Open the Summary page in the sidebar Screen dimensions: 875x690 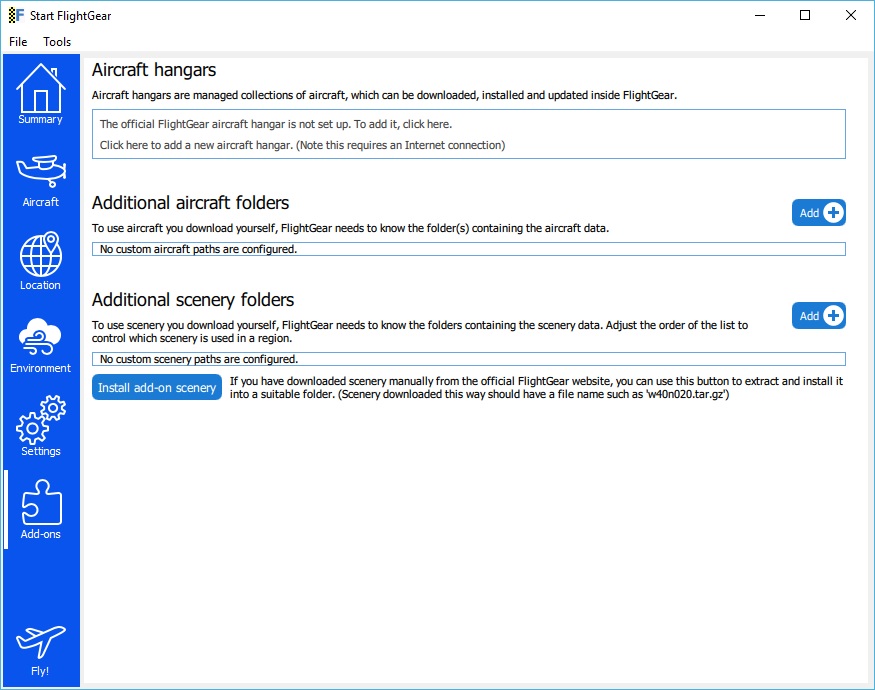click(40, 94)
